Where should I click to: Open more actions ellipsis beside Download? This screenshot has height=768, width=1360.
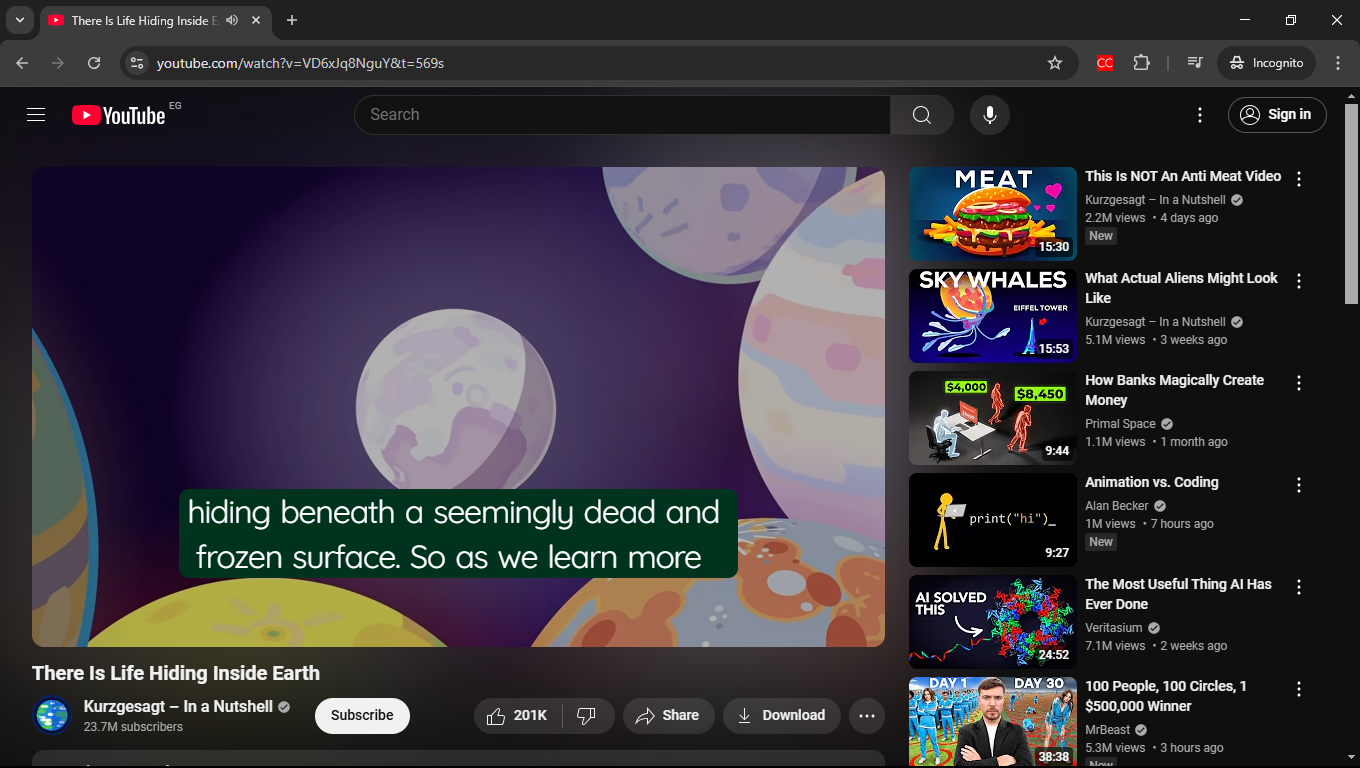point(867,716)
